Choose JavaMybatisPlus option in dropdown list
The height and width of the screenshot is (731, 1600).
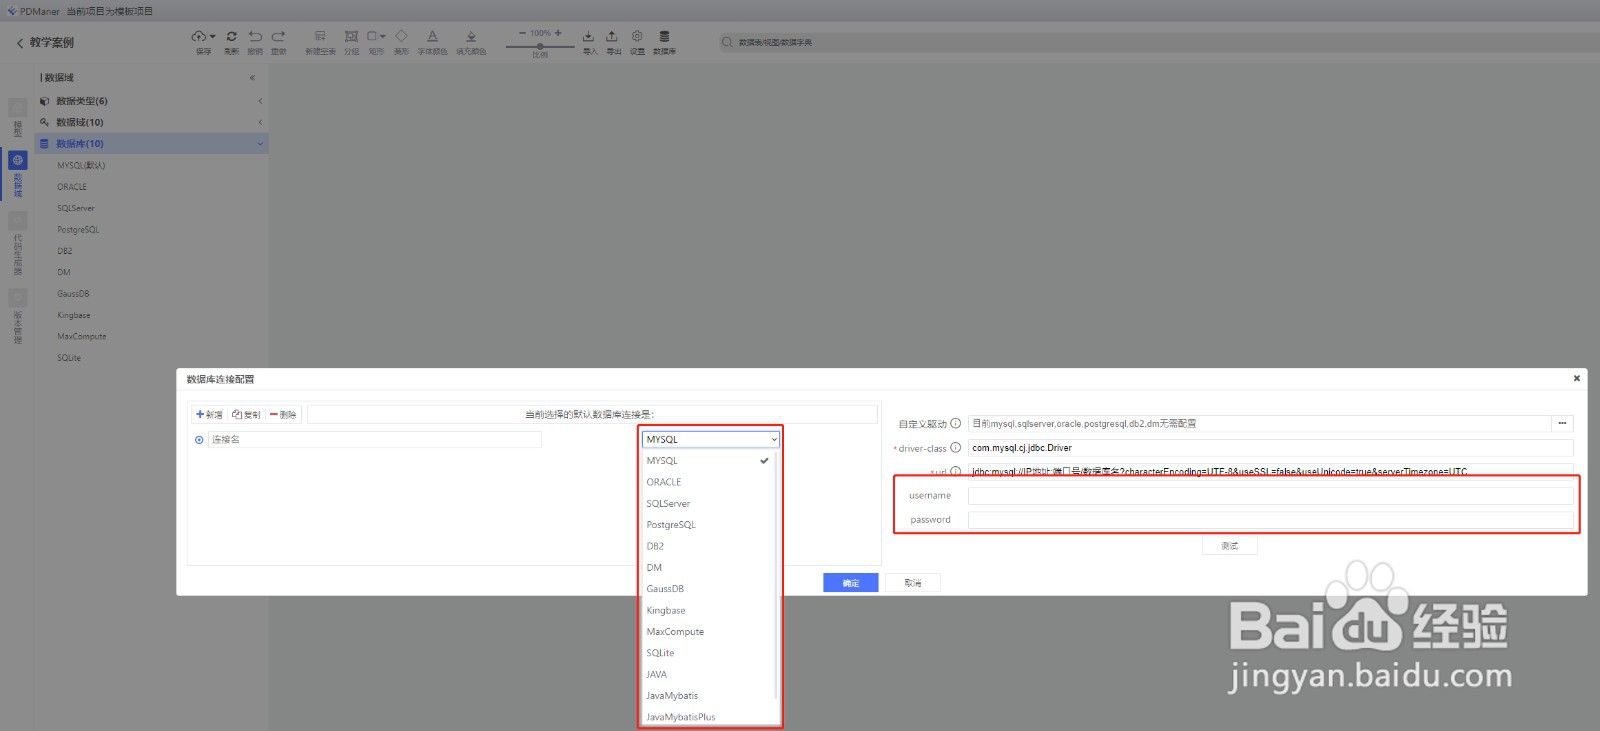click(x=708, y=717)
